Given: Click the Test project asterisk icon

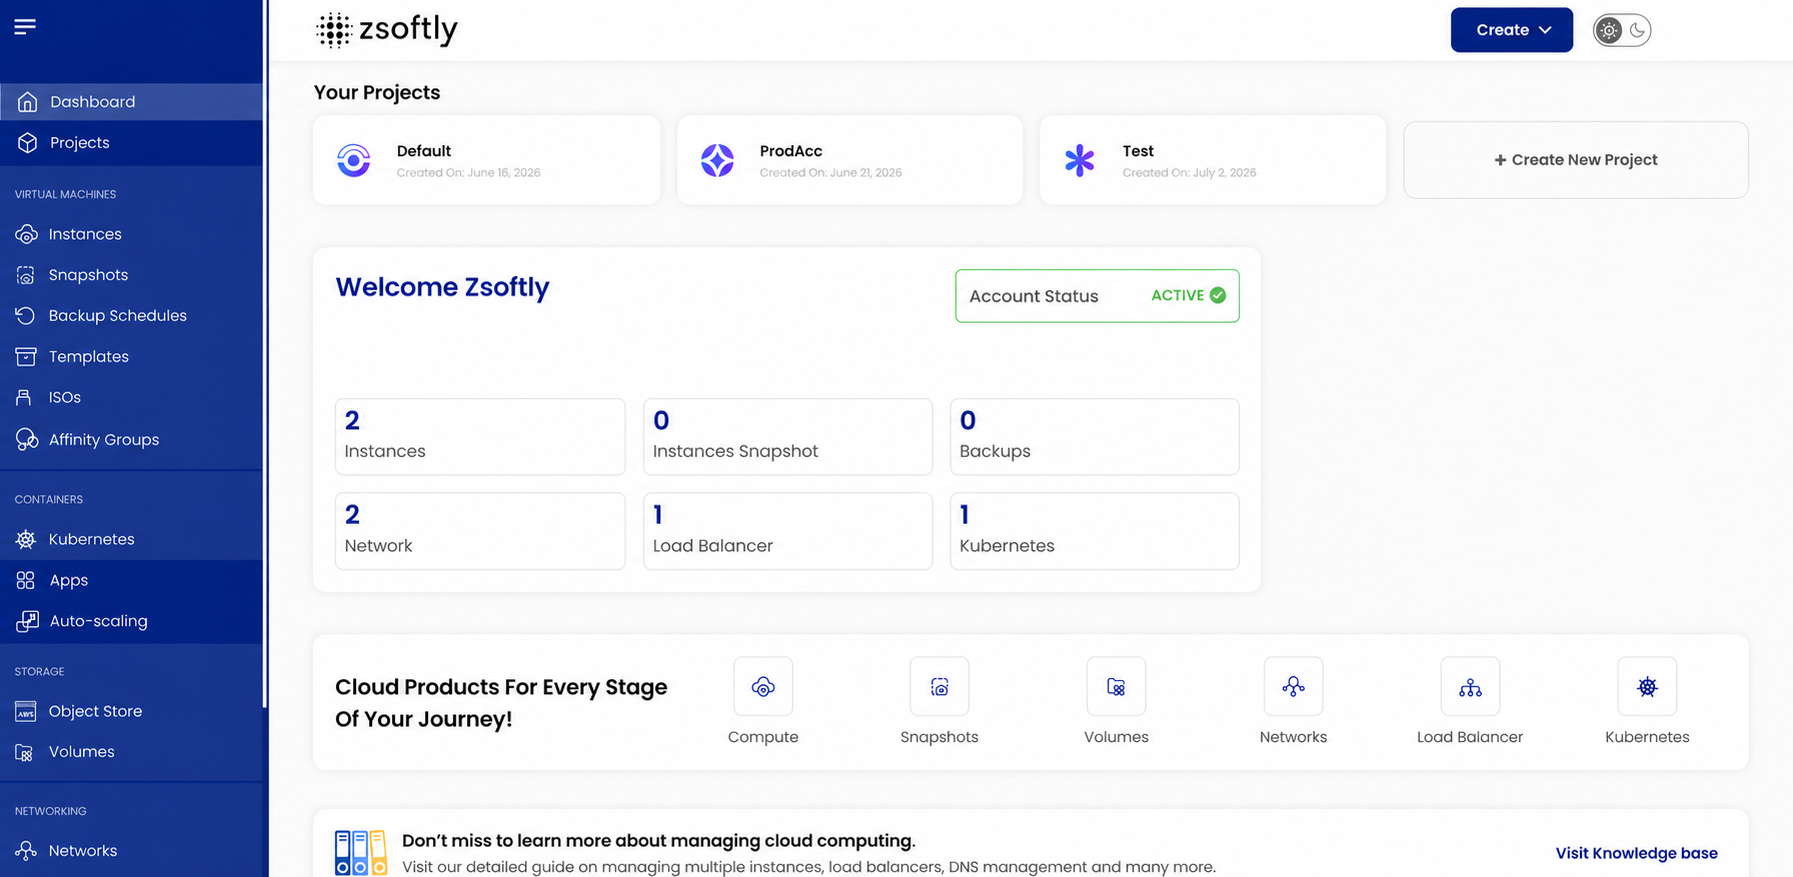Looking at the screenshot, I should (1080, 160).
